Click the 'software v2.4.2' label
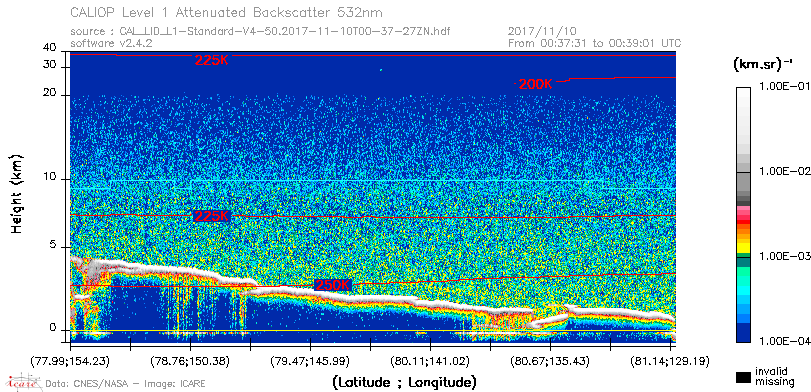811x392 pixels. 111,43
